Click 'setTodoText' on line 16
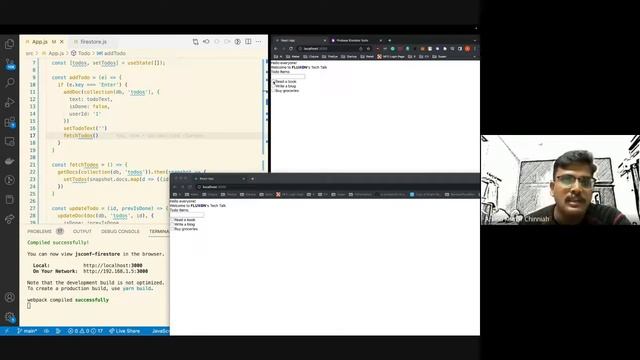The height and width of the screenshot is (360, 640). pyautogui.click(x=81, y=128)
